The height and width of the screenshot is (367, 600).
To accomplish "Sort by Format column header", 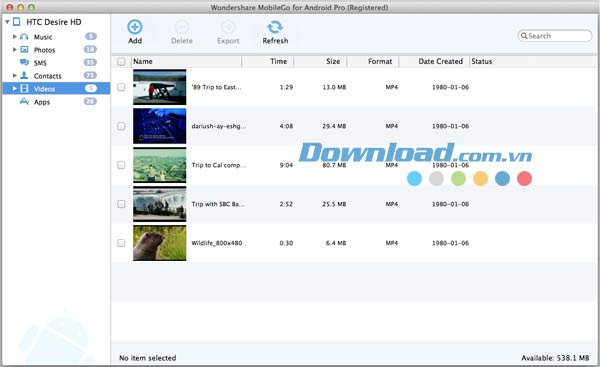I will point(373,61).
